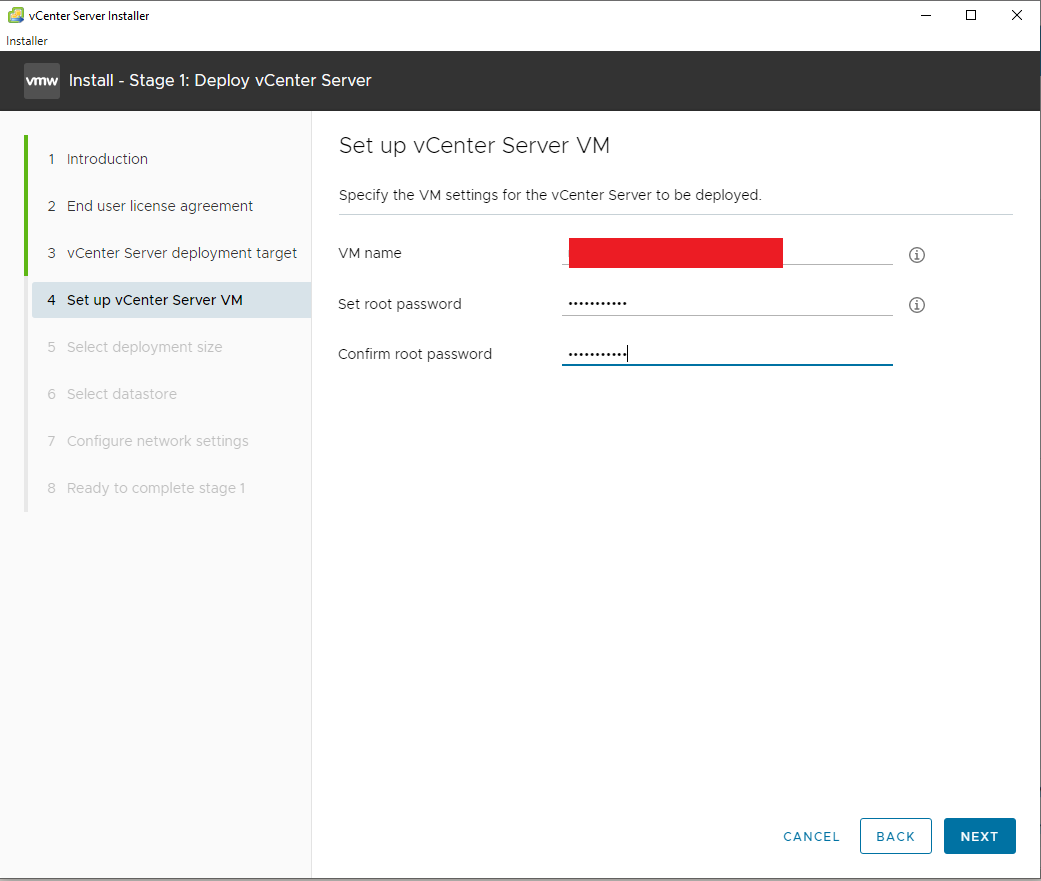This screenshot has height=881, width=1041.
Task: Focus the Set root password field
Action: click(x=727, y=303)
